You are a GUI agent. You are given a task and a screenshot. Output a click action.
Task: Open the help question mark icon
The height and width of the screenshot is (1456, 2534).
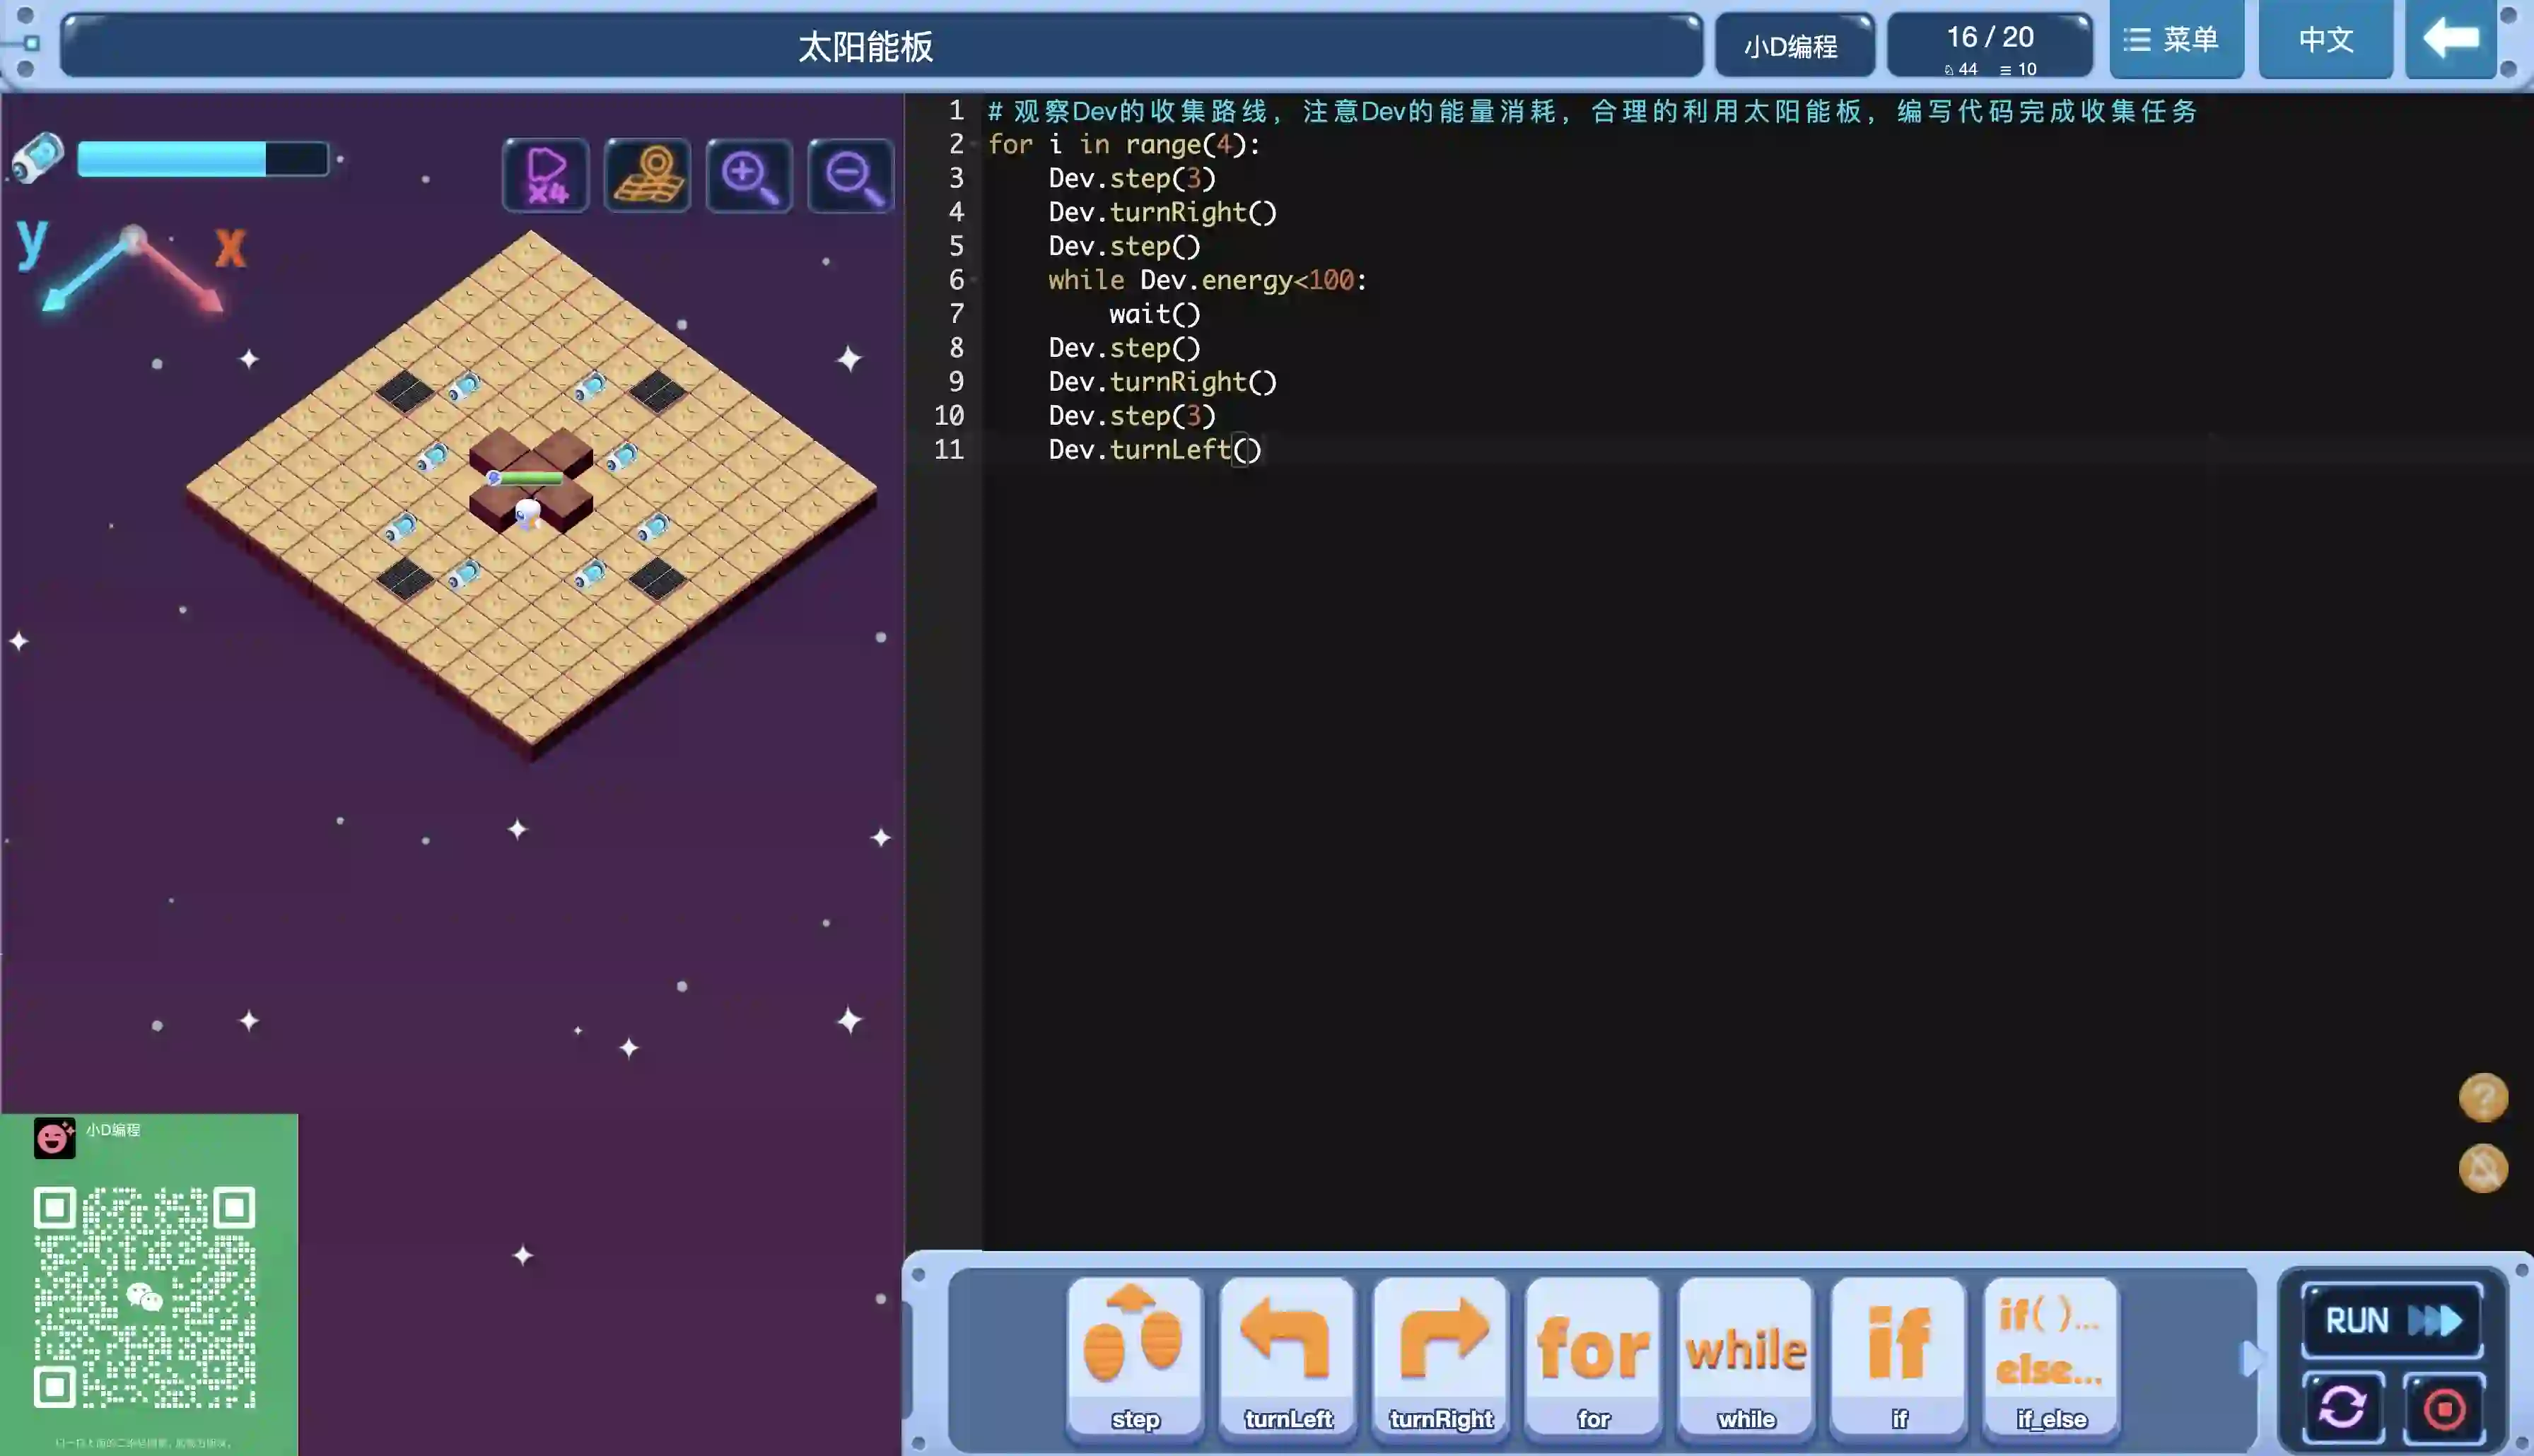point(2483,1098)
